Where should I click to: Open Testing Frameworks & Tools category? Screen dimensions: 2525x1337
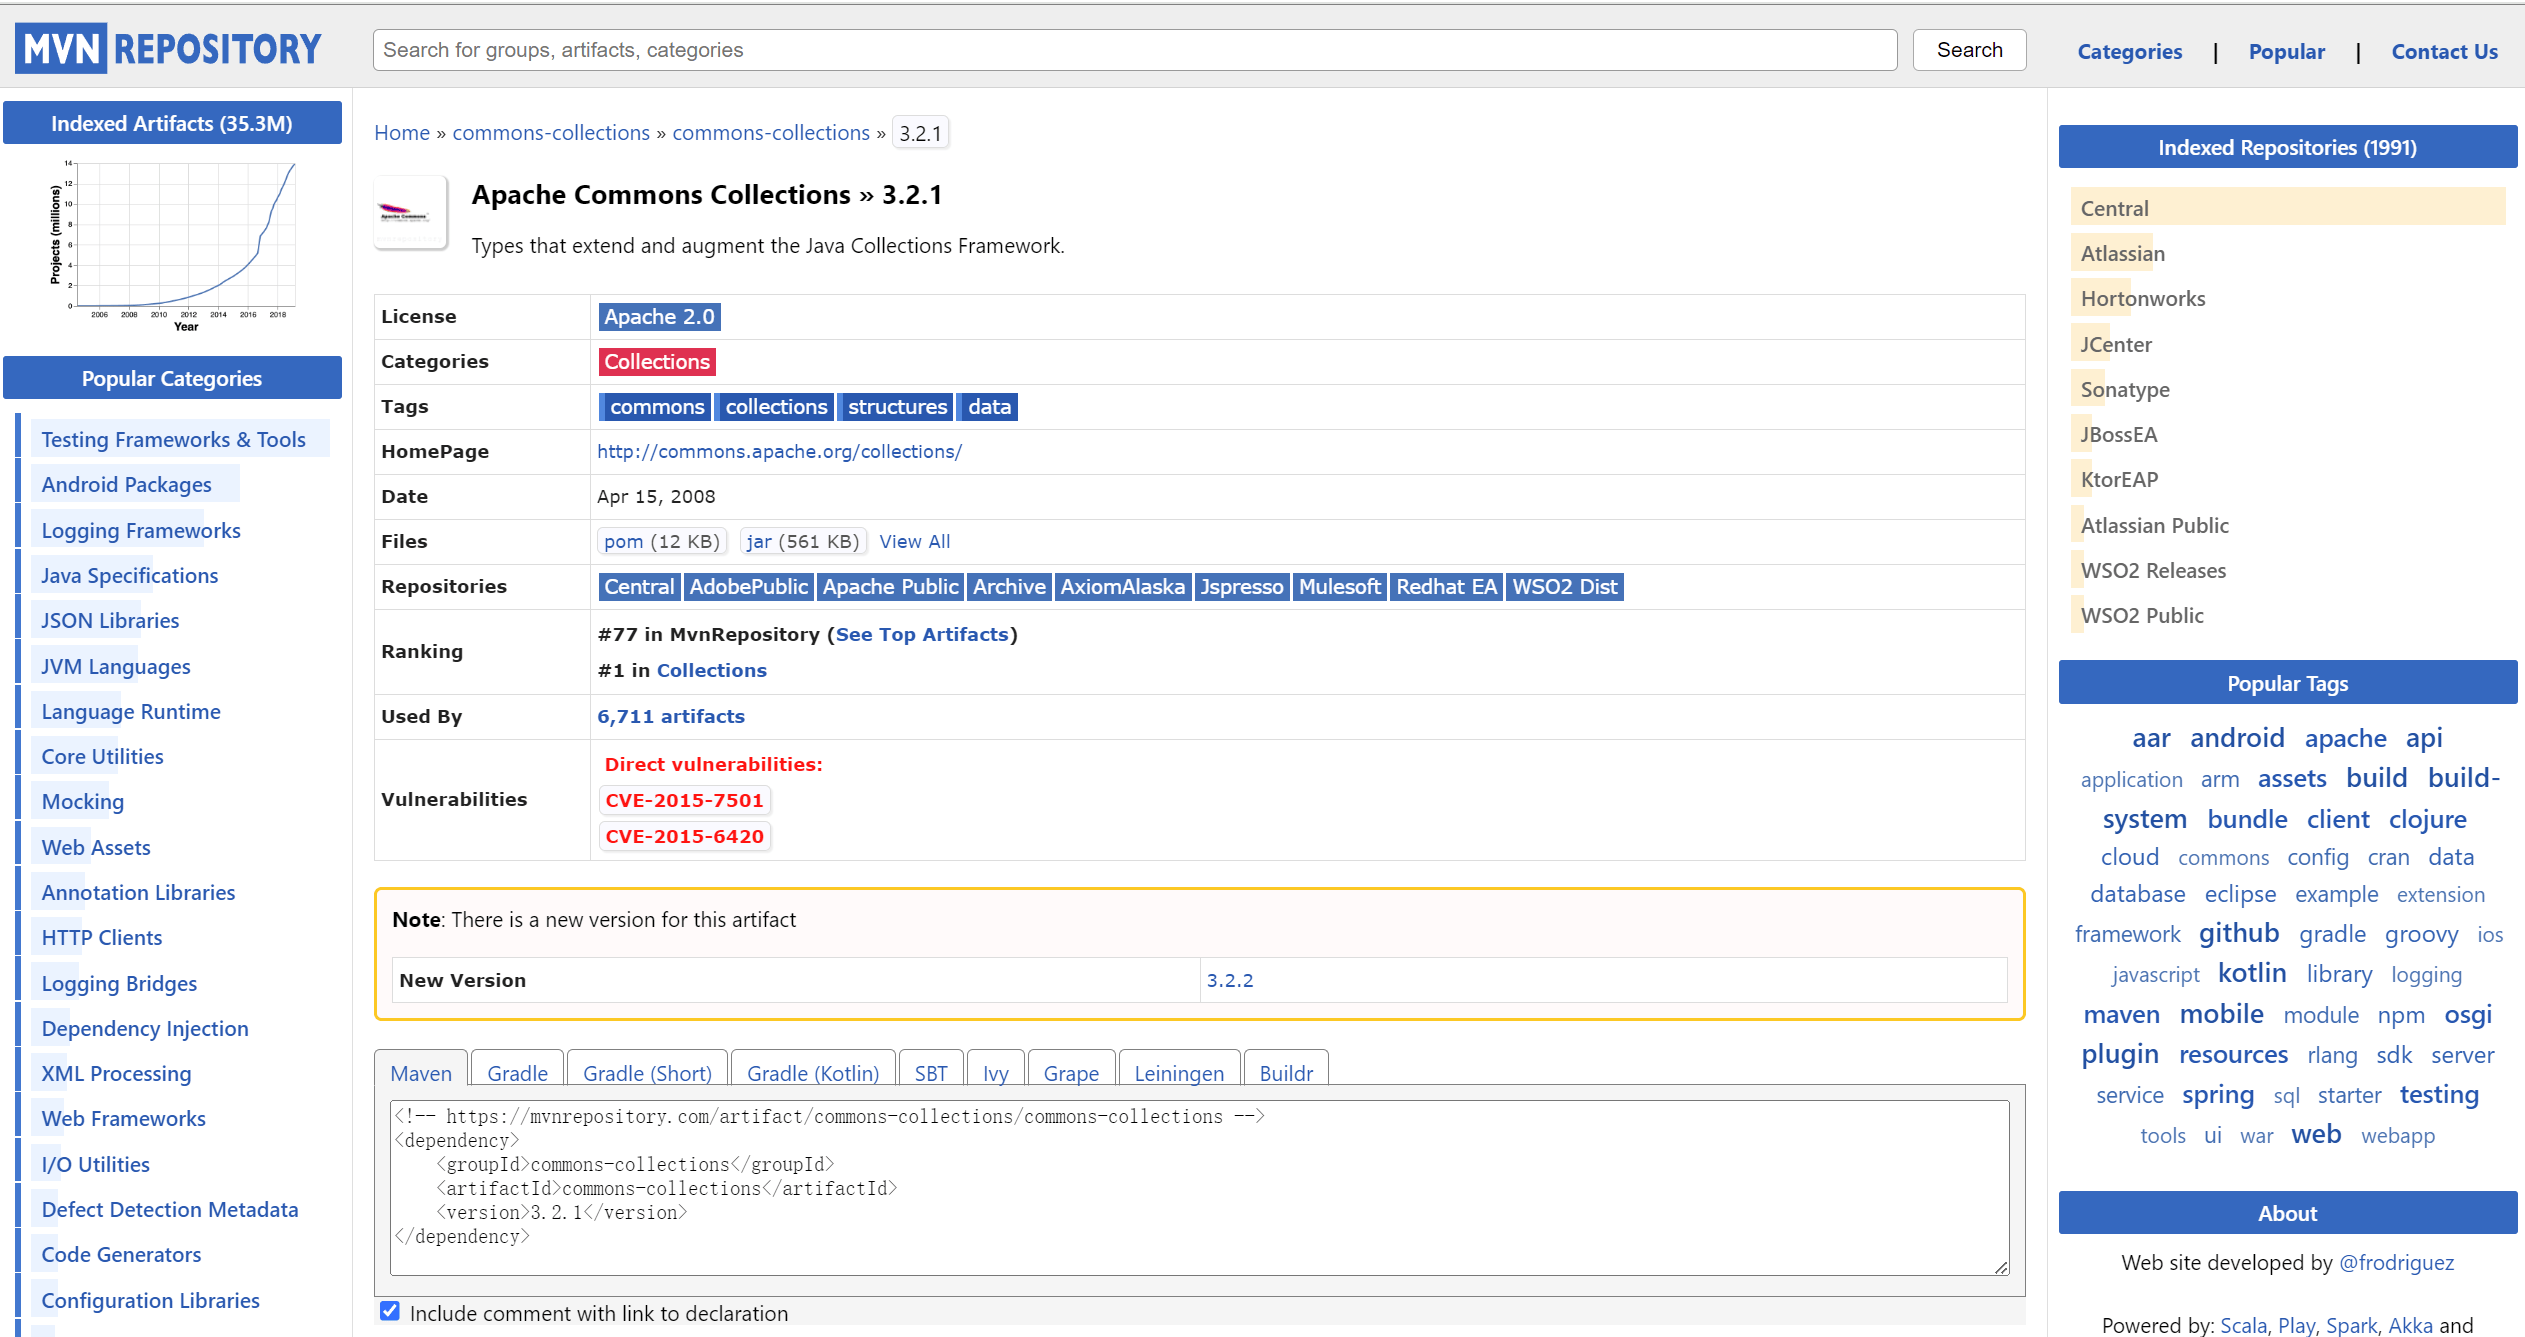point(173,440)
